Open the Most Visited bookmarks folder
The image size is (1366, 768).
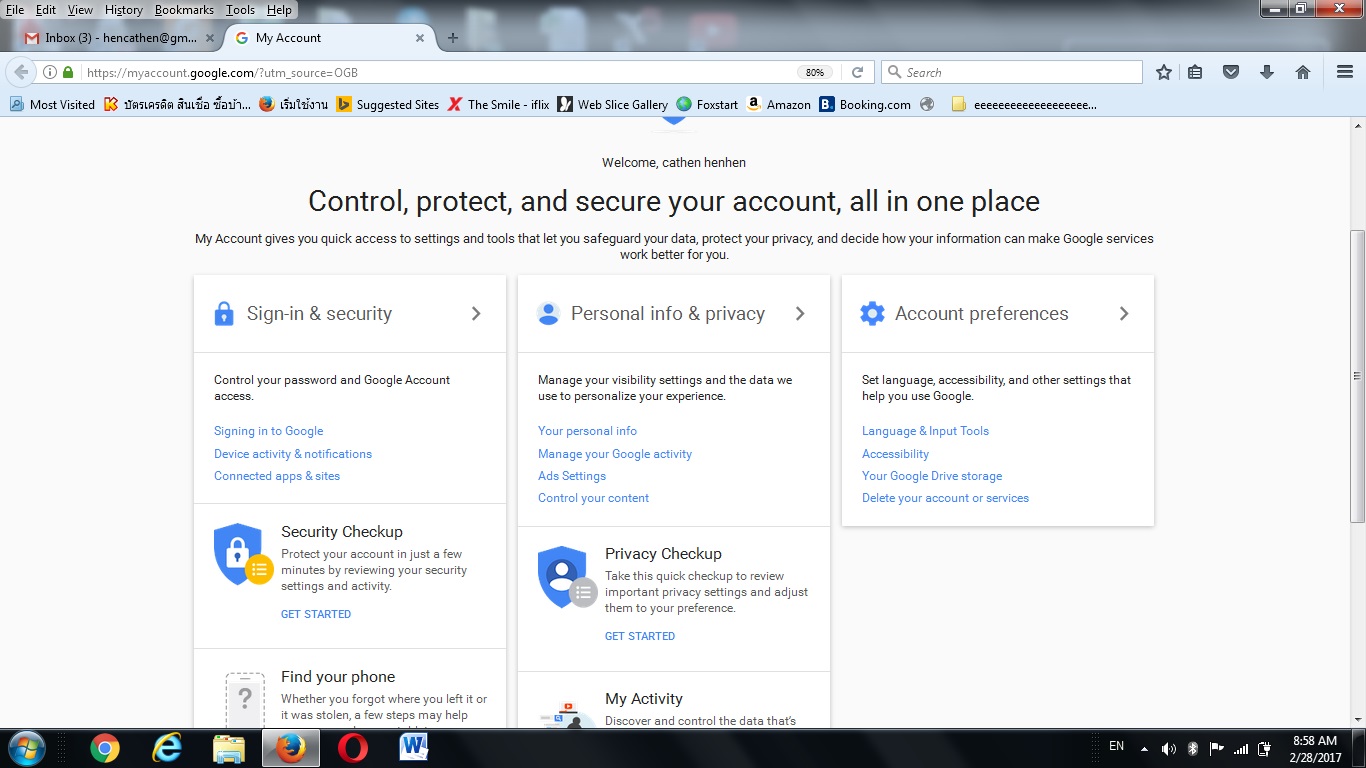point(52,104)
